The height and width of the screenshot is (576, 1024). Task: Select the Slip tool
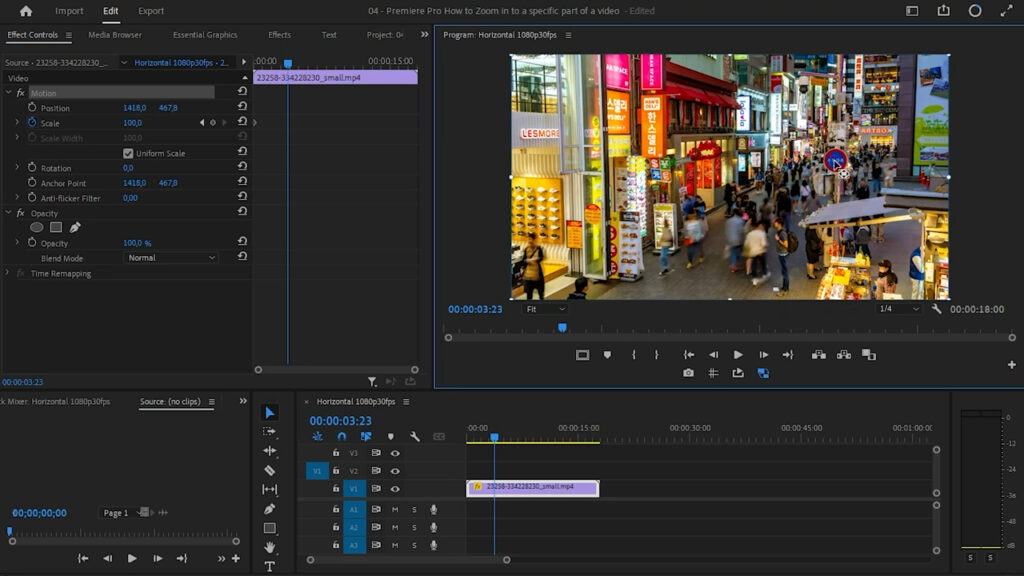pyautogui.click(x=270, y=489)
